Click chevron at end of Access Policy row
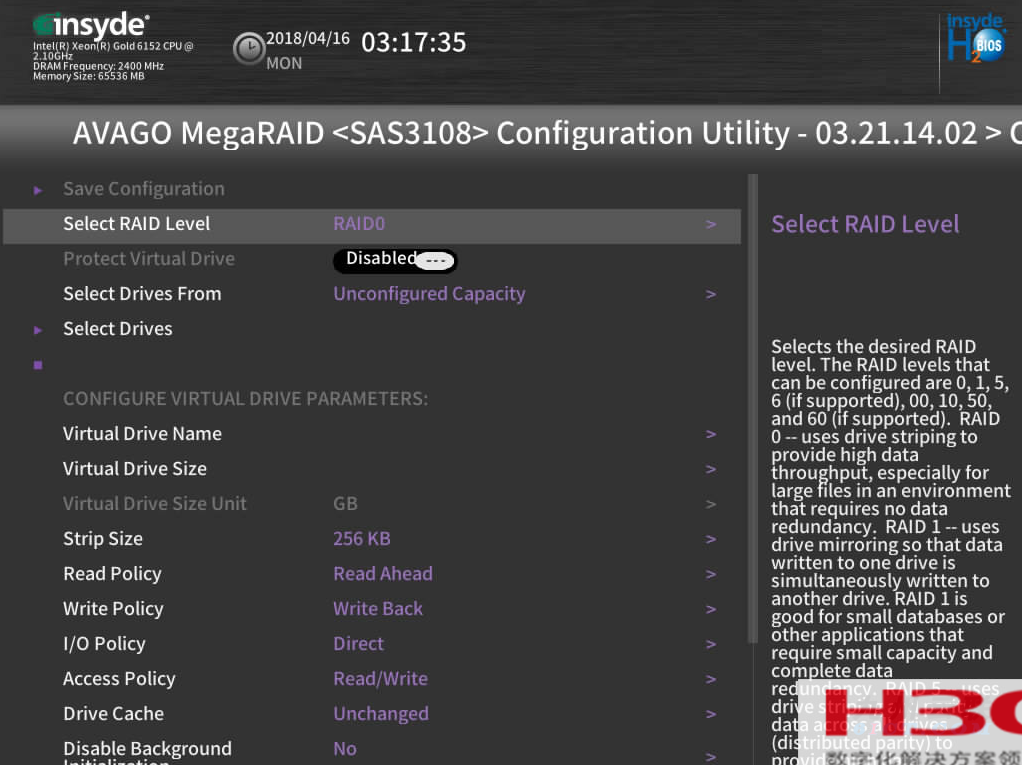This screenshot has width=1022, height=765. pos(711,679)
